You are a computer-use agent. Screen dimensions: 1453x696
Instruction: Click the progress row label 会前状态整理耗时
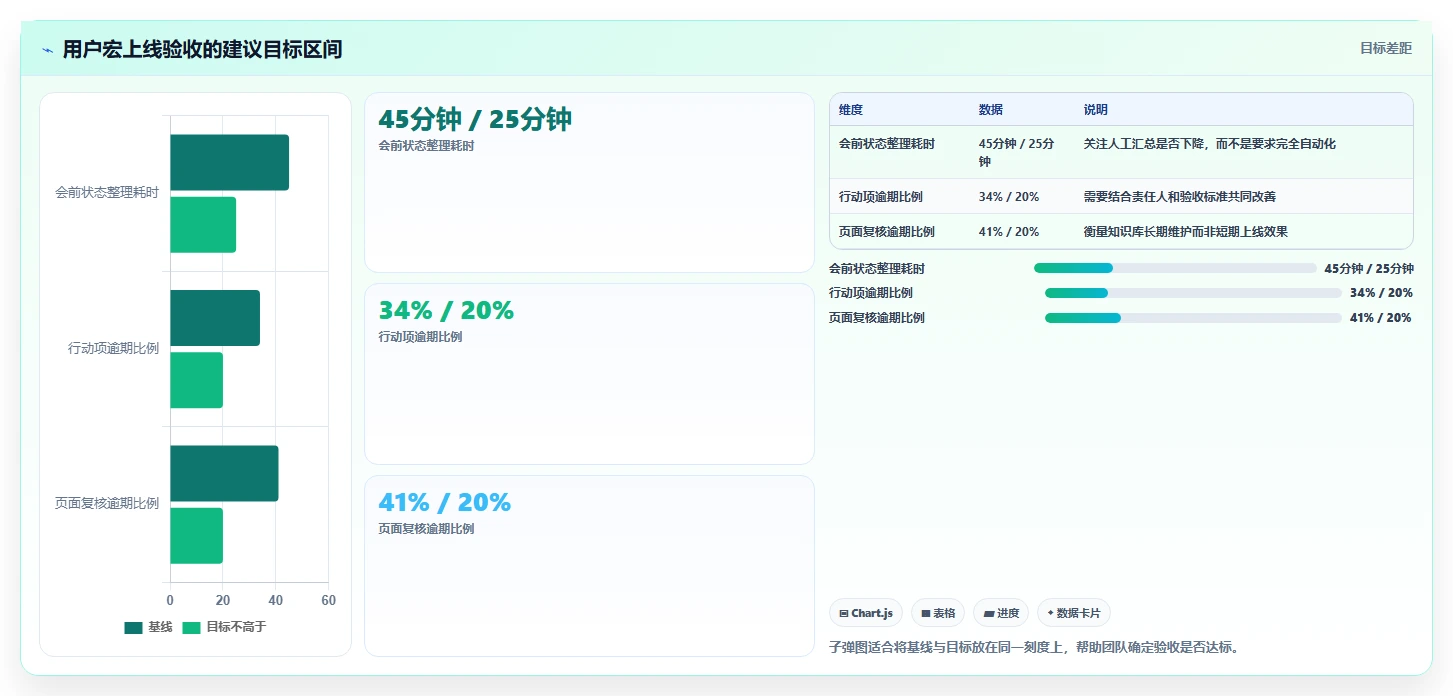877,268
